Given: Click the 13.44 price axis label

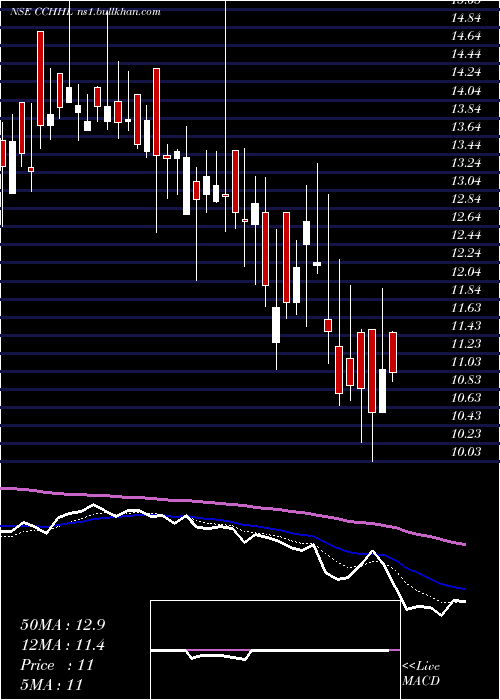Looking at the screenshot, I should pos(467,145).
